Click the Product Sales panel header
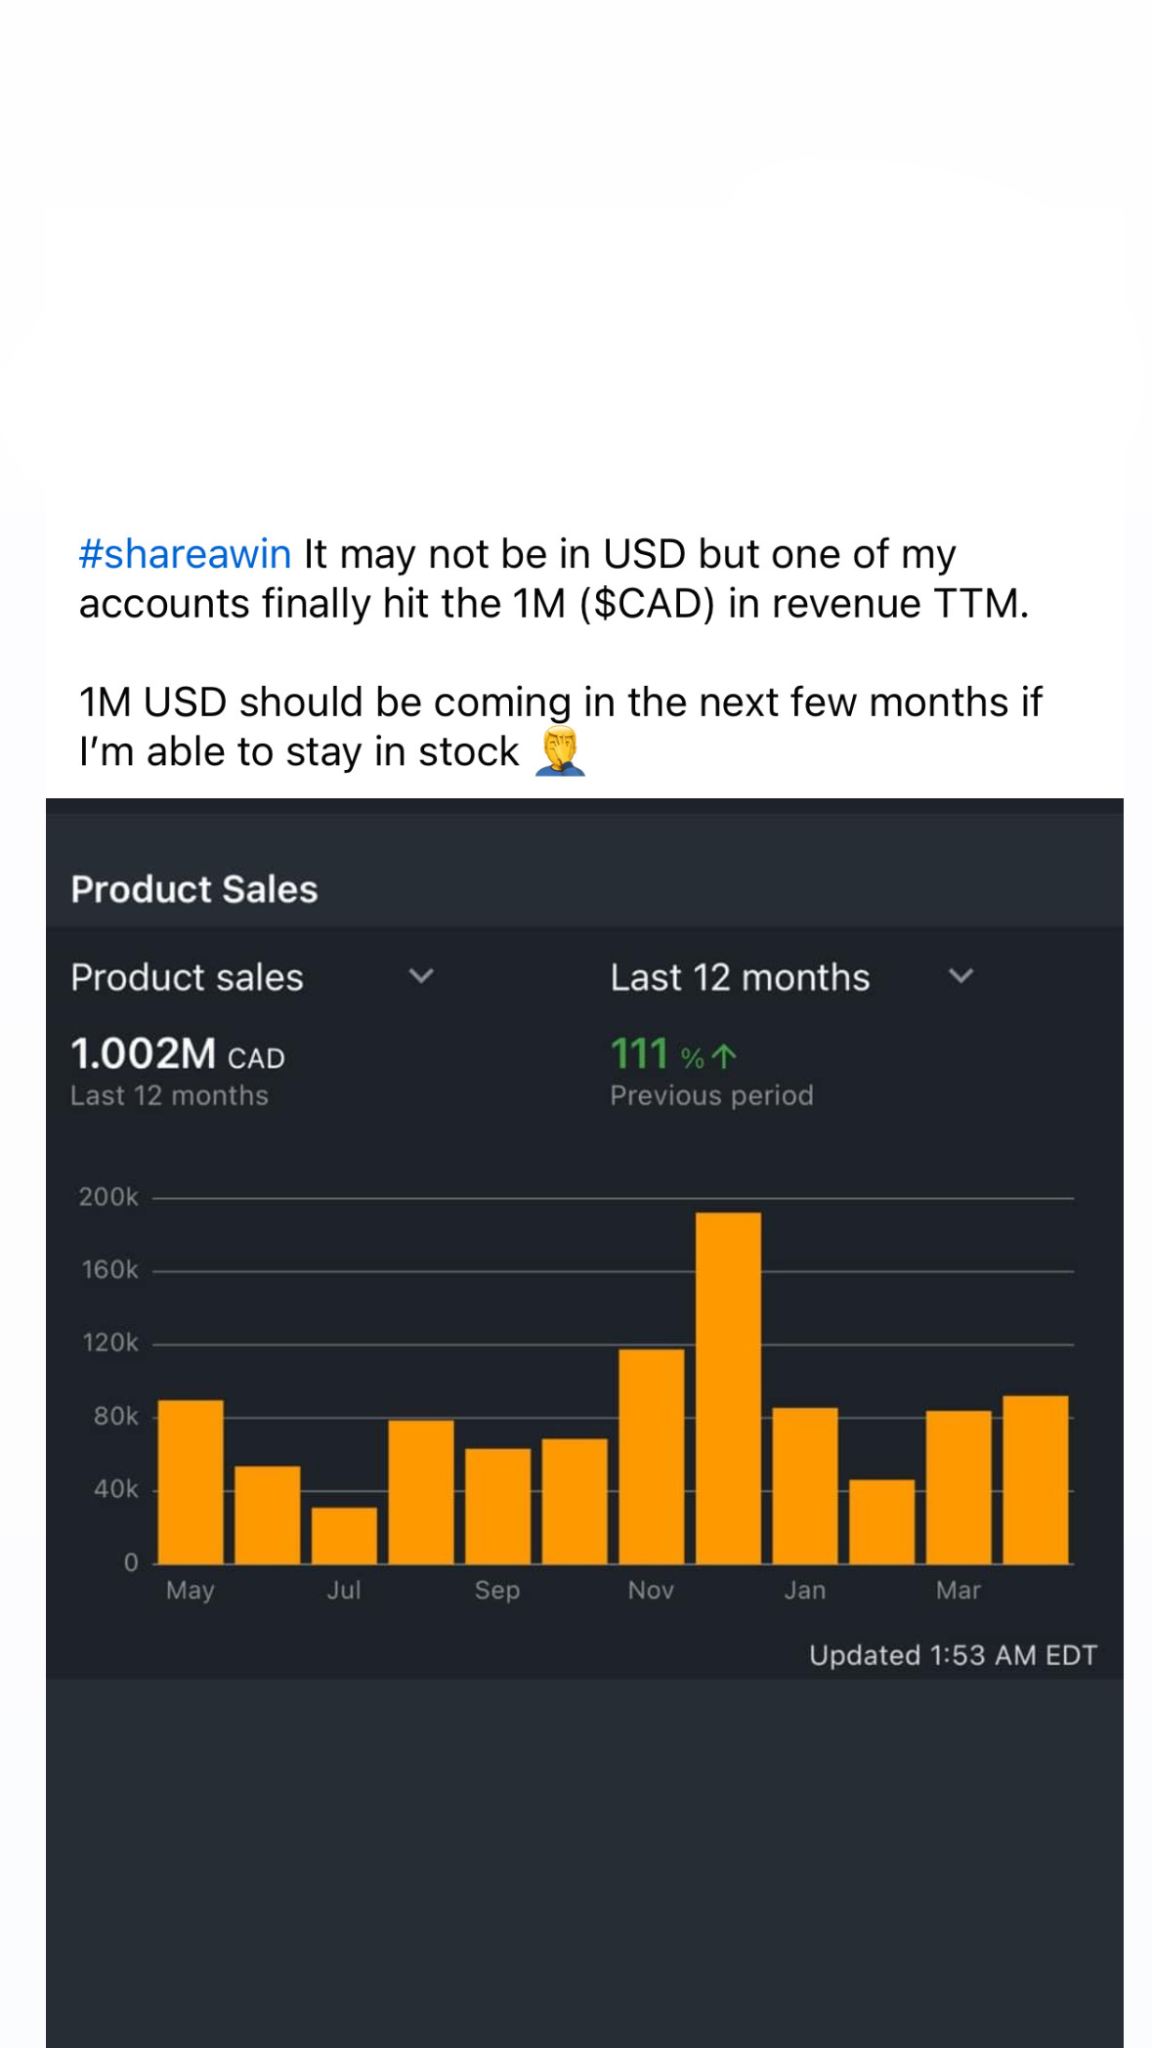1152x2048 pixels. pos(194,889)
